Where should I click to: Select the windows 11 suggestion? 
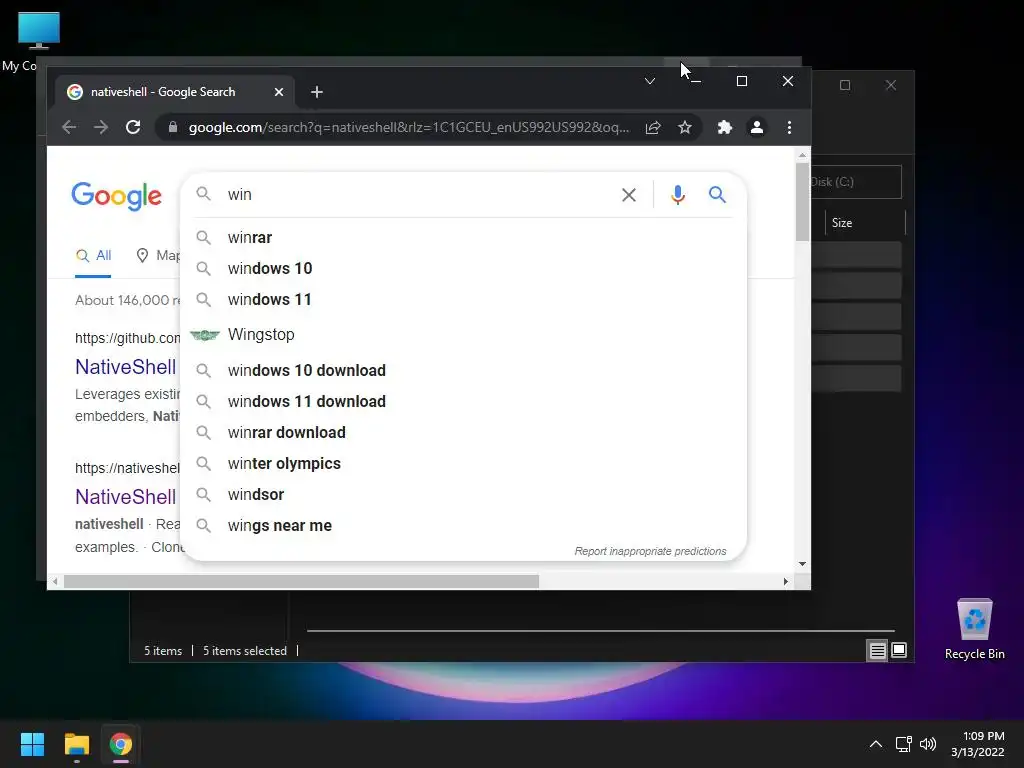pos(464,299)
